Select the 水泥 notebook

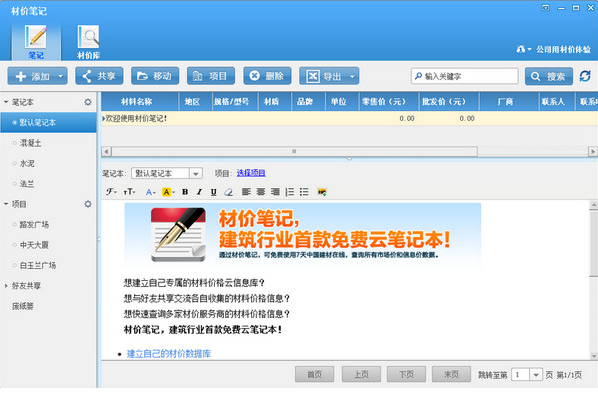(x=27, y=163)
